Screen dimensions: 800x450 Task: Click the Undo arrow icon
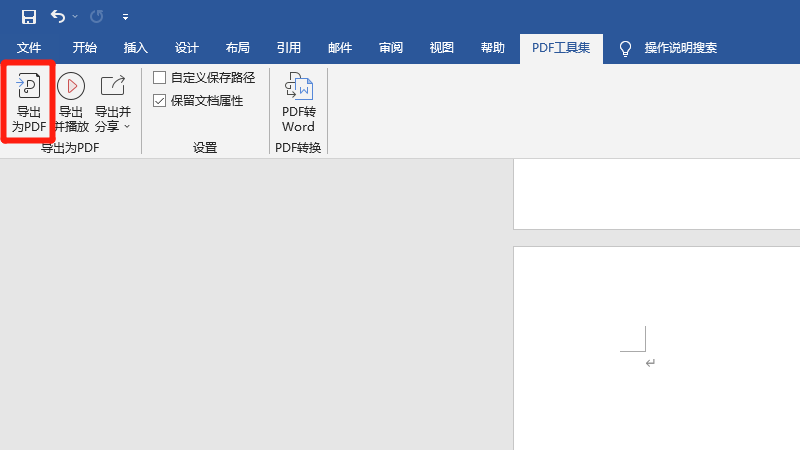click(58, 17)
